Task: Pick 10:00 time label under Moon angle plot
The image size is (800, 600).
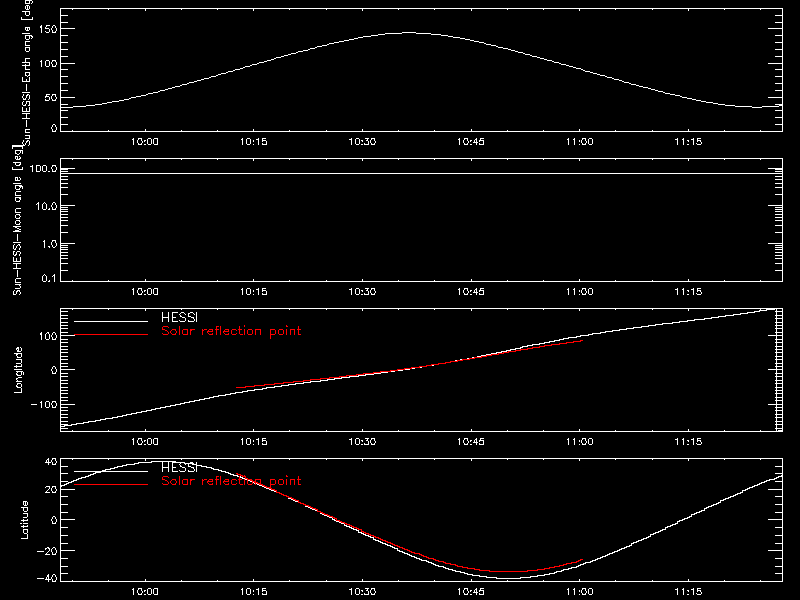Action: (x=144, y=292)
